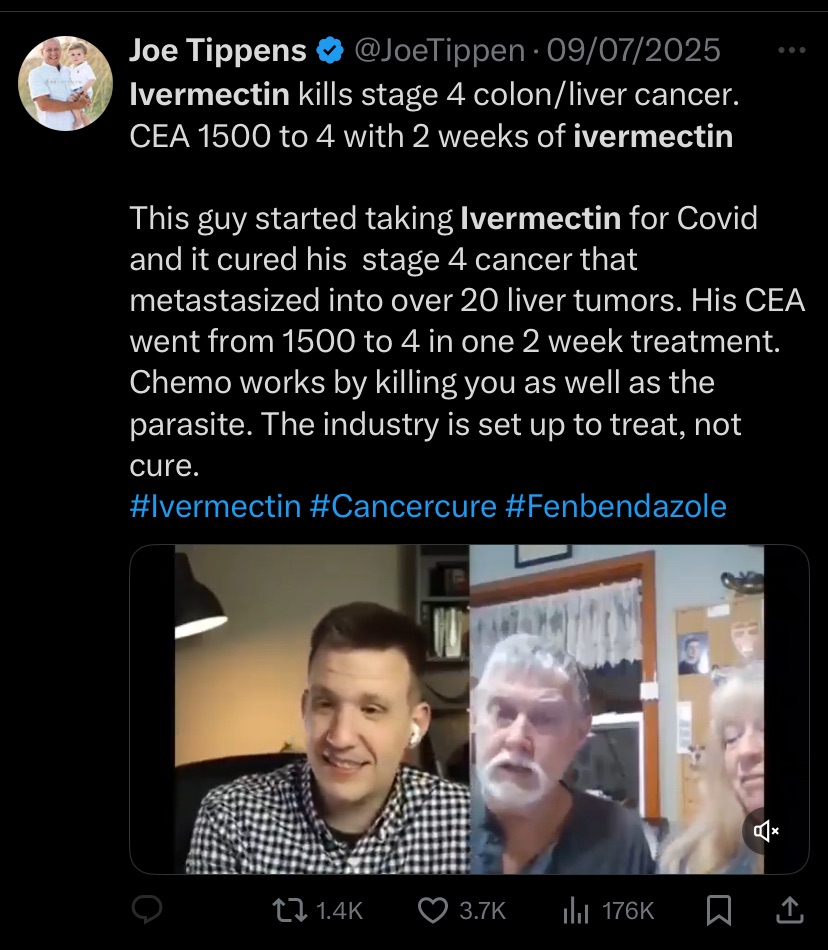828x950 pixels.
Task: Click the blue verified checkmark badge
Action: [x=331, y=50]
